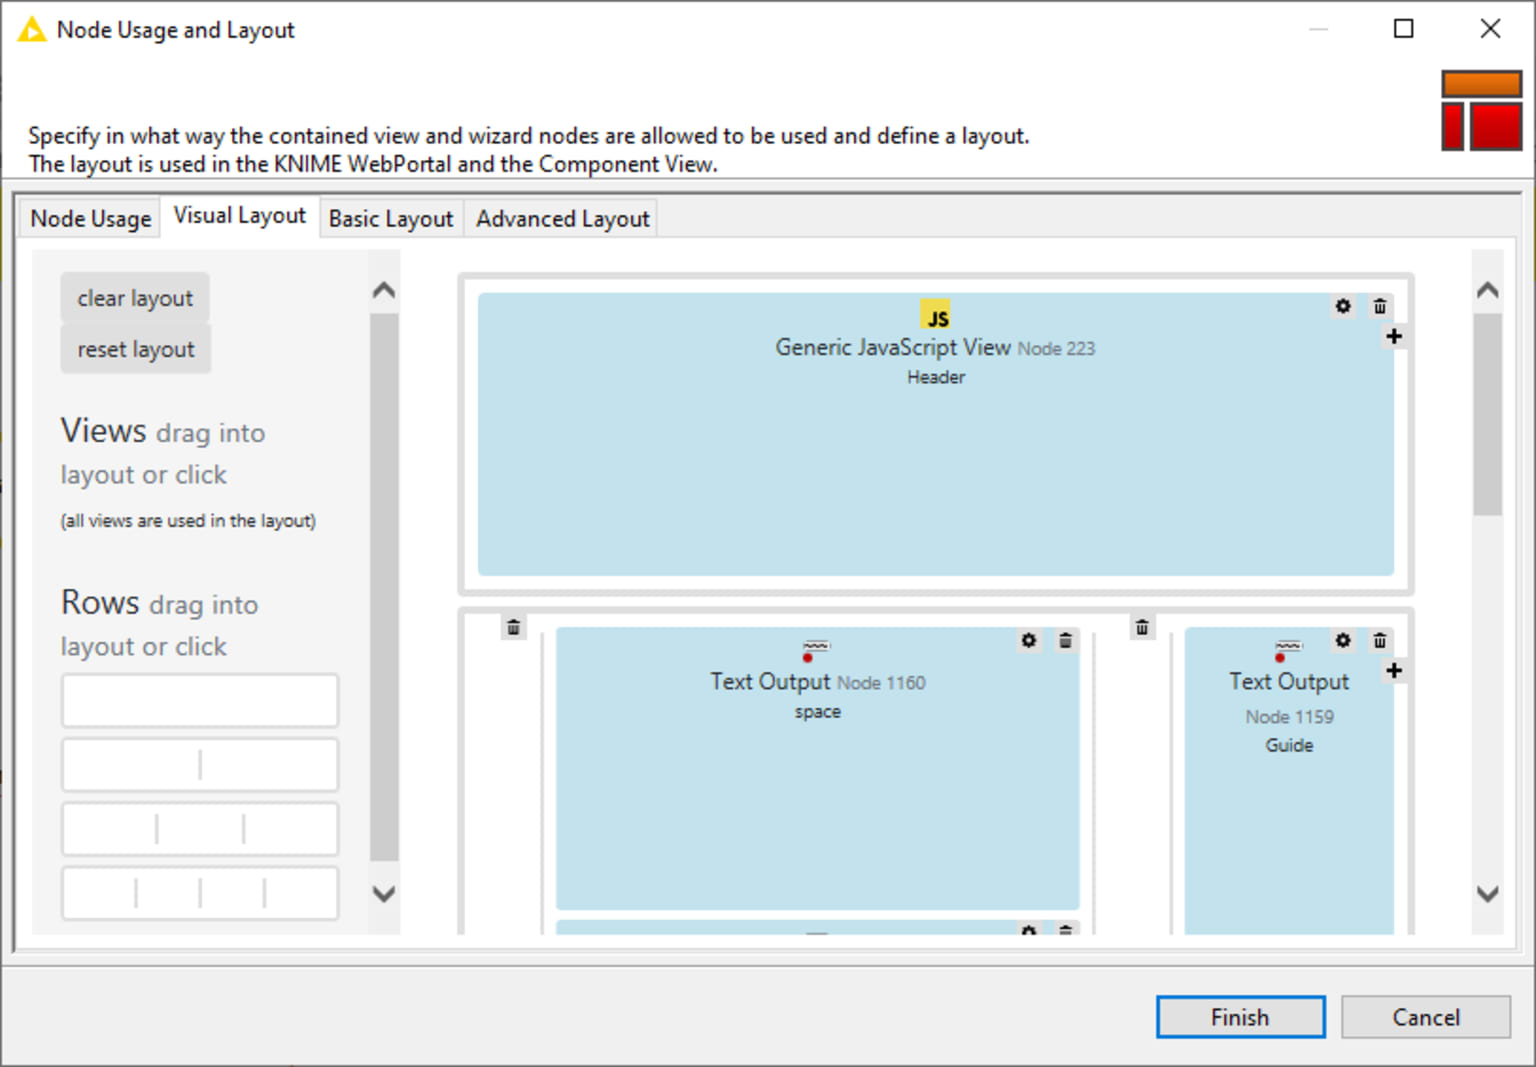Open settings gear of Text Output Node 1159
Screen dimensions: 1536x1067
[1343, 640]
